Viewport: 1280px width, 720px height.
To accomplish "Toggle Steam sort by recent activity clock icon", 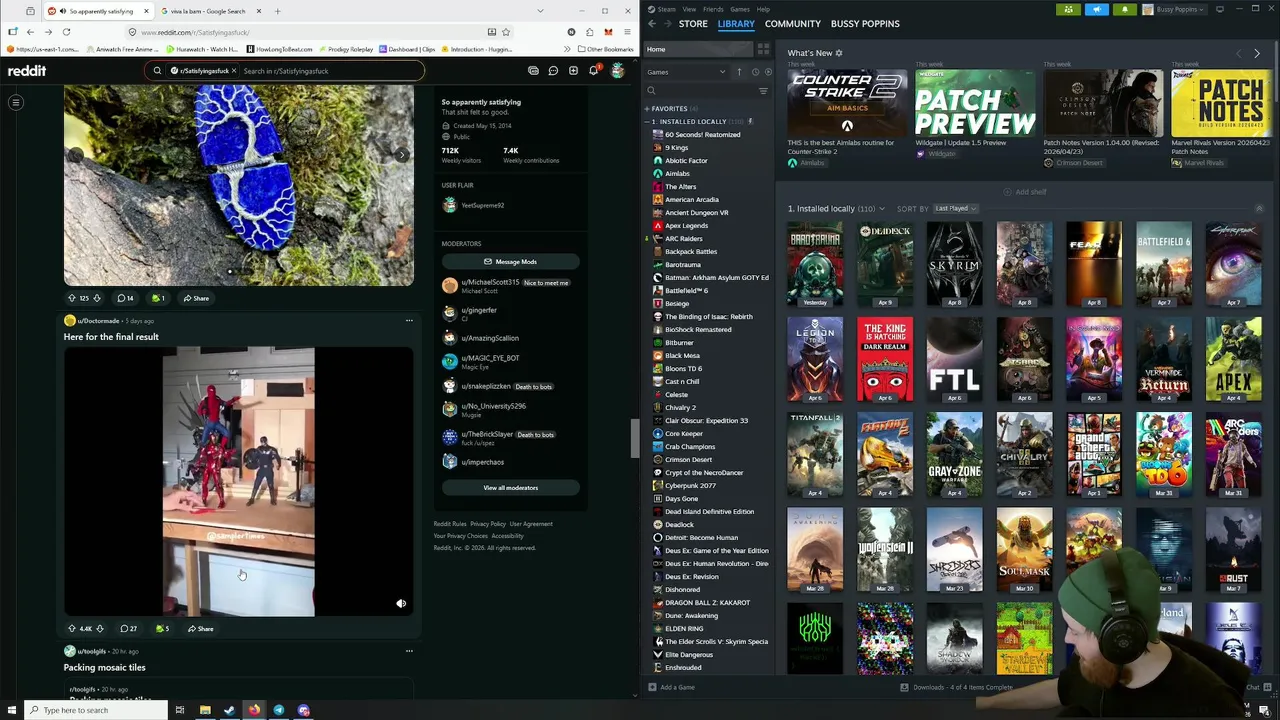I will tap(755, 72).
